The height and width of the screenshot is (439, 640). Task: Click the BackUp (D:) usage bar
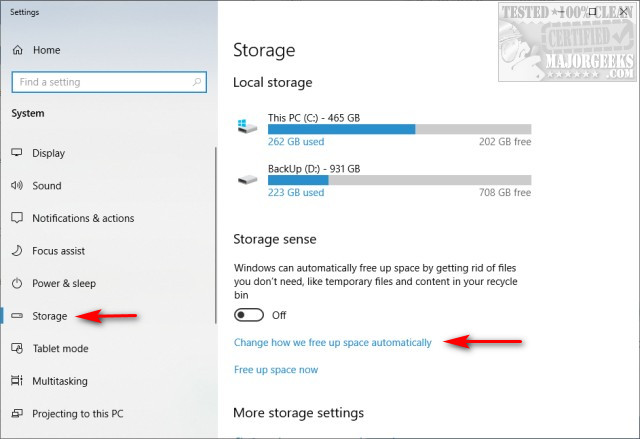coord(400,181)
